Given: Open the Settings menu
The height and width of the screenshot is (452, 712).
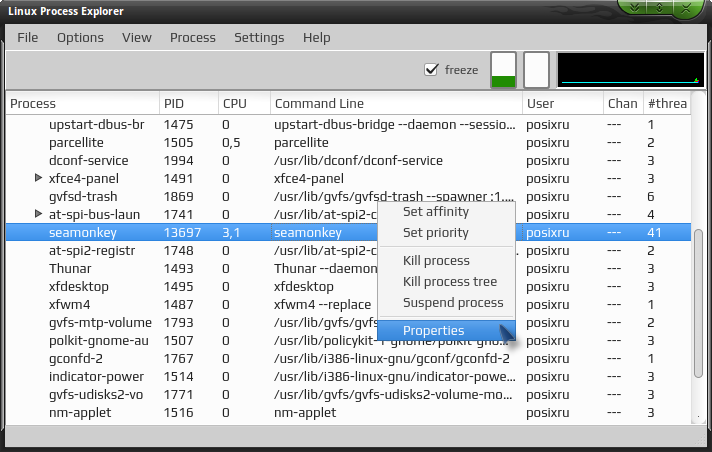Looking at the screenshot, I should click(x=259, y=37).
